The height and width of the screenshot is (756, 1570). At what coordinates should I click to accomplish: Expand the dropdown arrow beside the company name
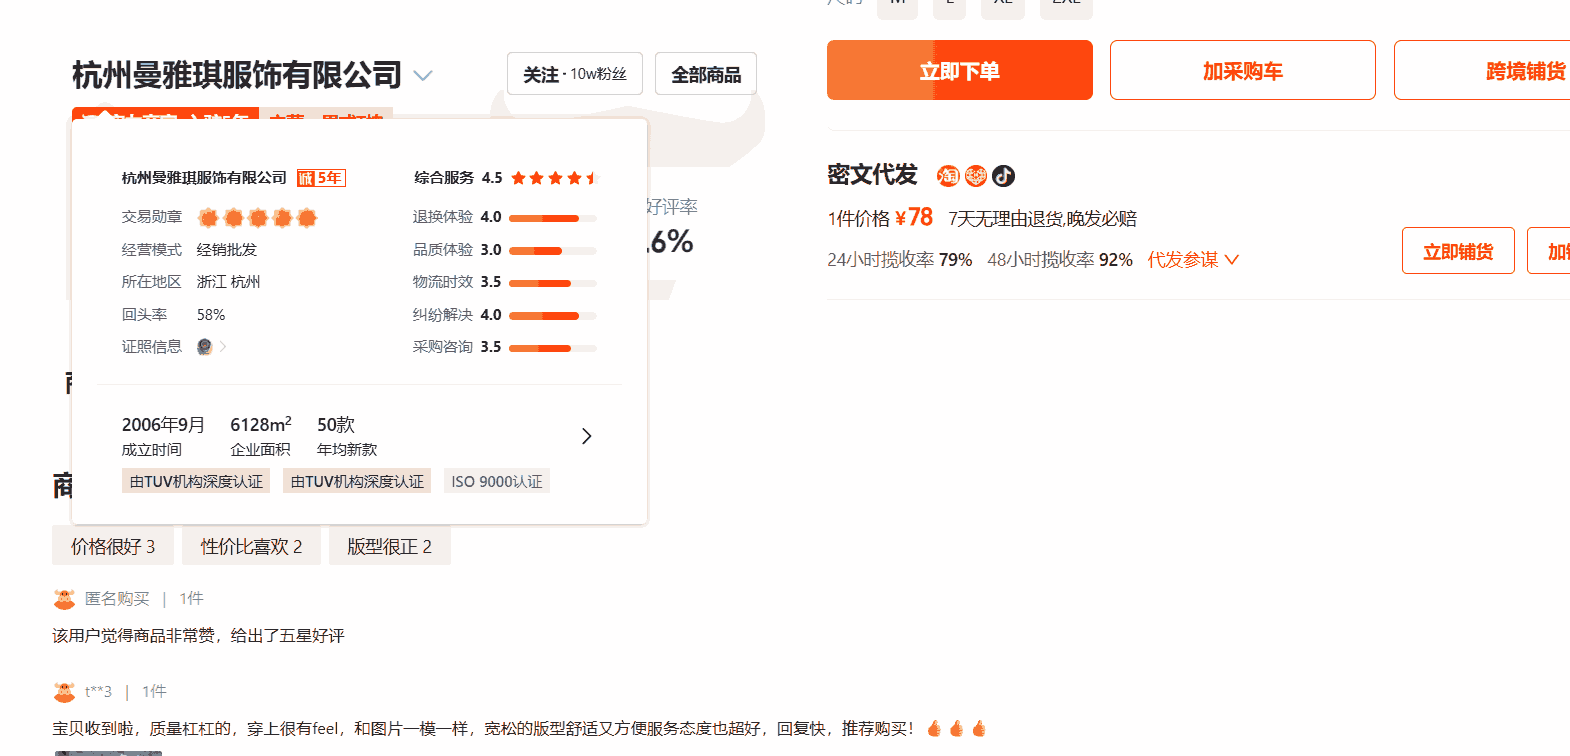click(x=423, y=76)
